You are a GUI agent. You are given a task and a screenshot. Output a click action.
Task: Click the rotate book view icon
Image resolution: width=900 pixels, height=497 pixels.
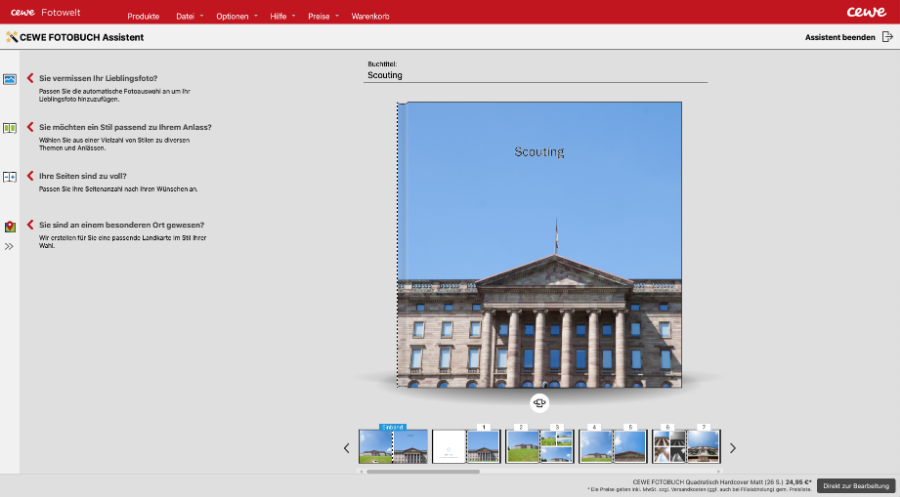pos(540,403)
